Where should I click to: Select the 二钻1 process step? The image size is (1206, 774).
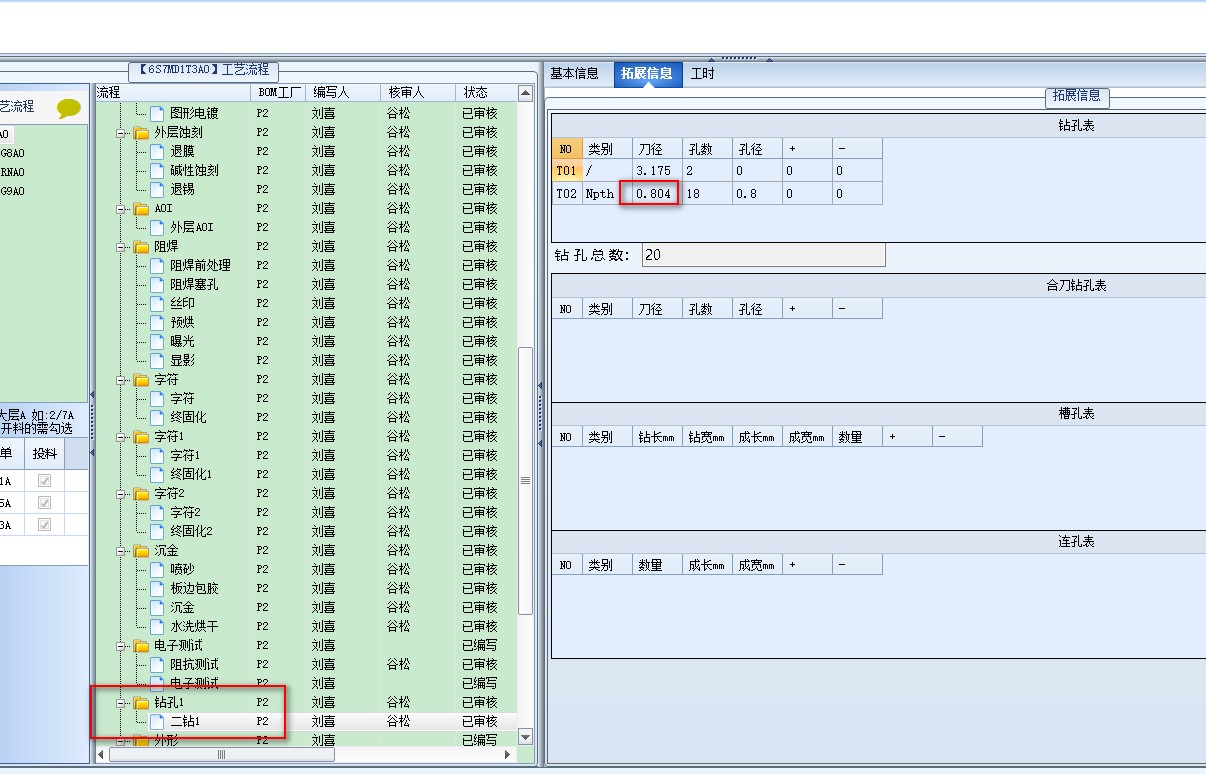[185, 721]
